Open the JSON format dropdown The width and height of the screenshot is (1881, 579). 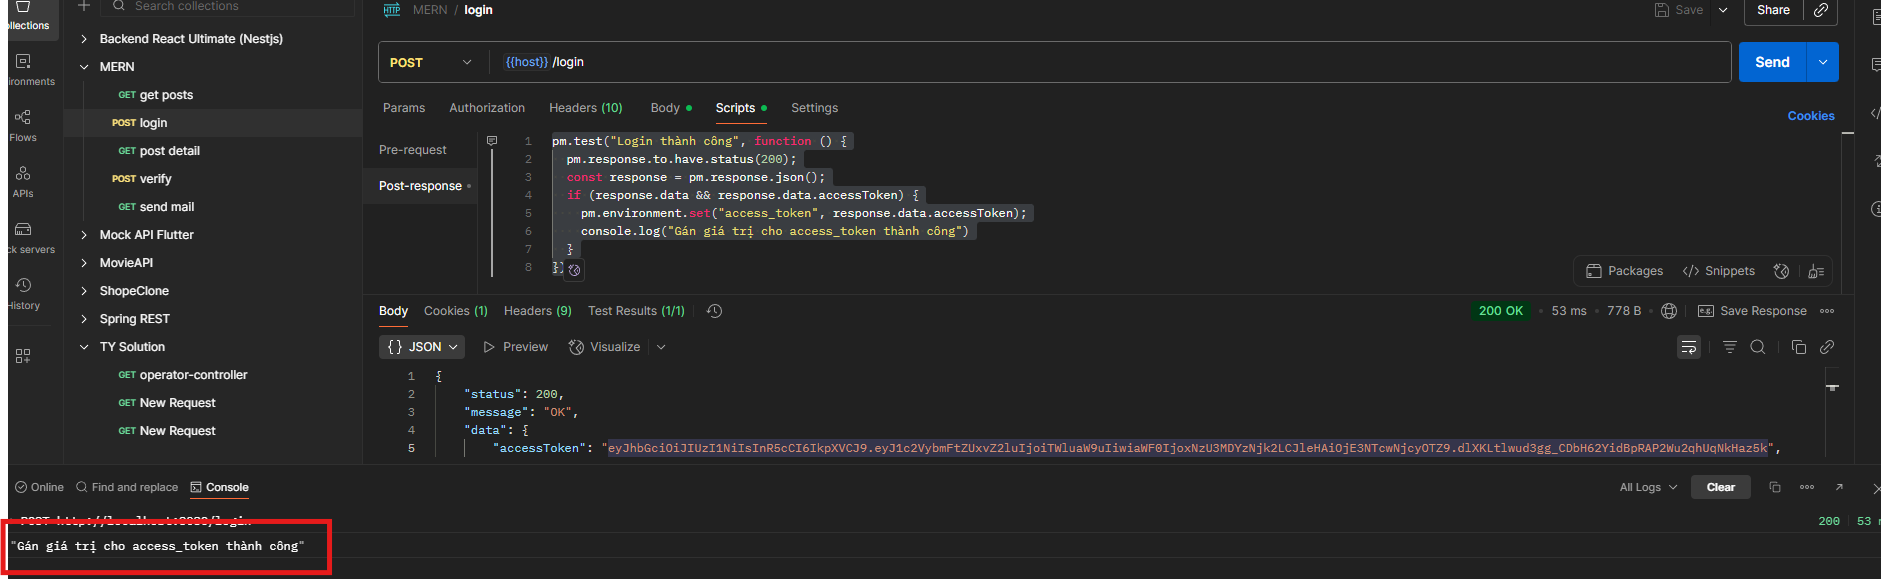(423, 347)
